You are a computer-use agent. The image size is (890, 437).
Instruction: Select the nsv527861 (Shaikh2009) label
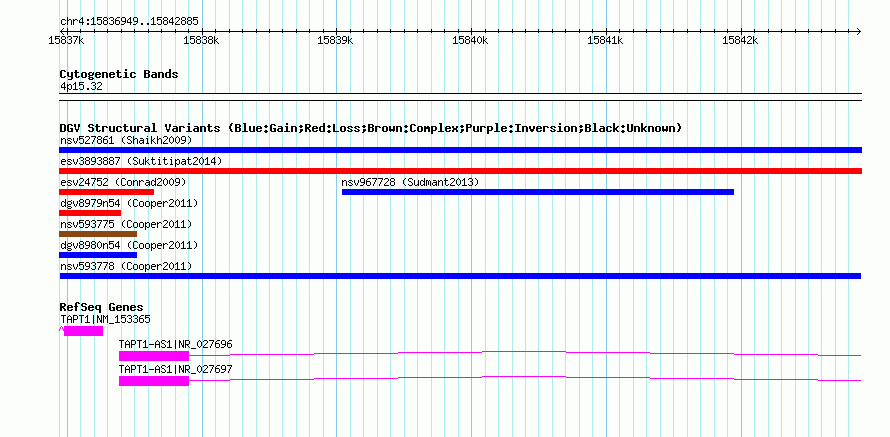[x=126, y=140]
